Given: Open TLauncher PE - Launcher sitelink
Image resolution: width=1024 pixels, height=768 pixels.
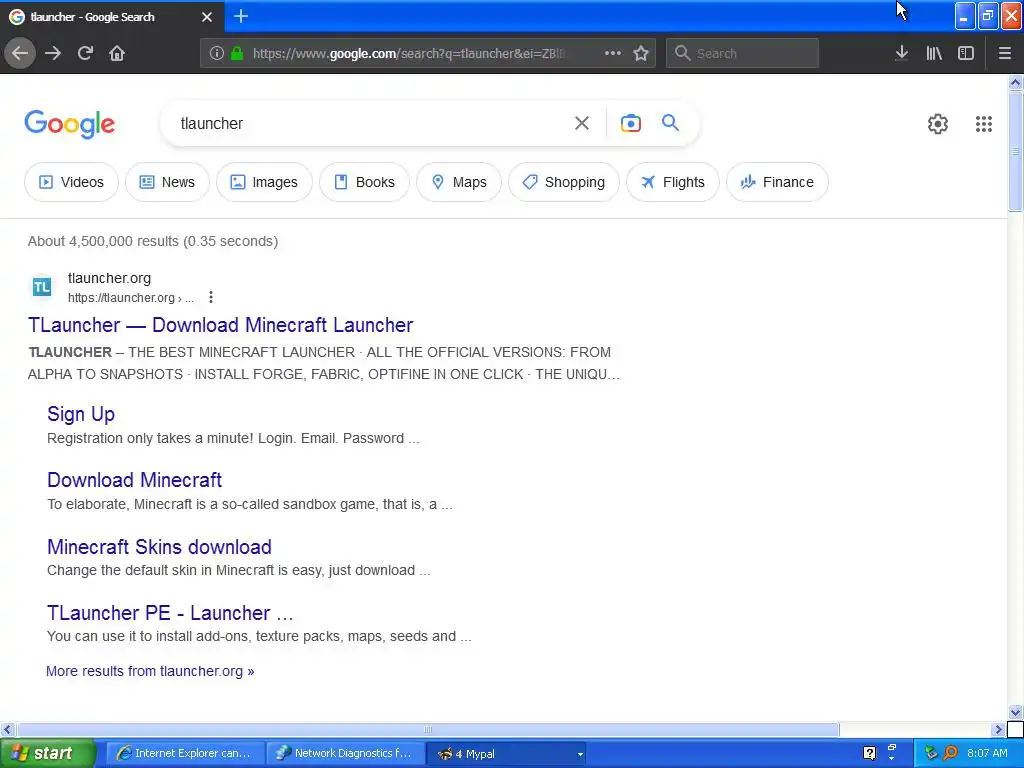Looking at the screenshot, I should [x=170, y=613].
